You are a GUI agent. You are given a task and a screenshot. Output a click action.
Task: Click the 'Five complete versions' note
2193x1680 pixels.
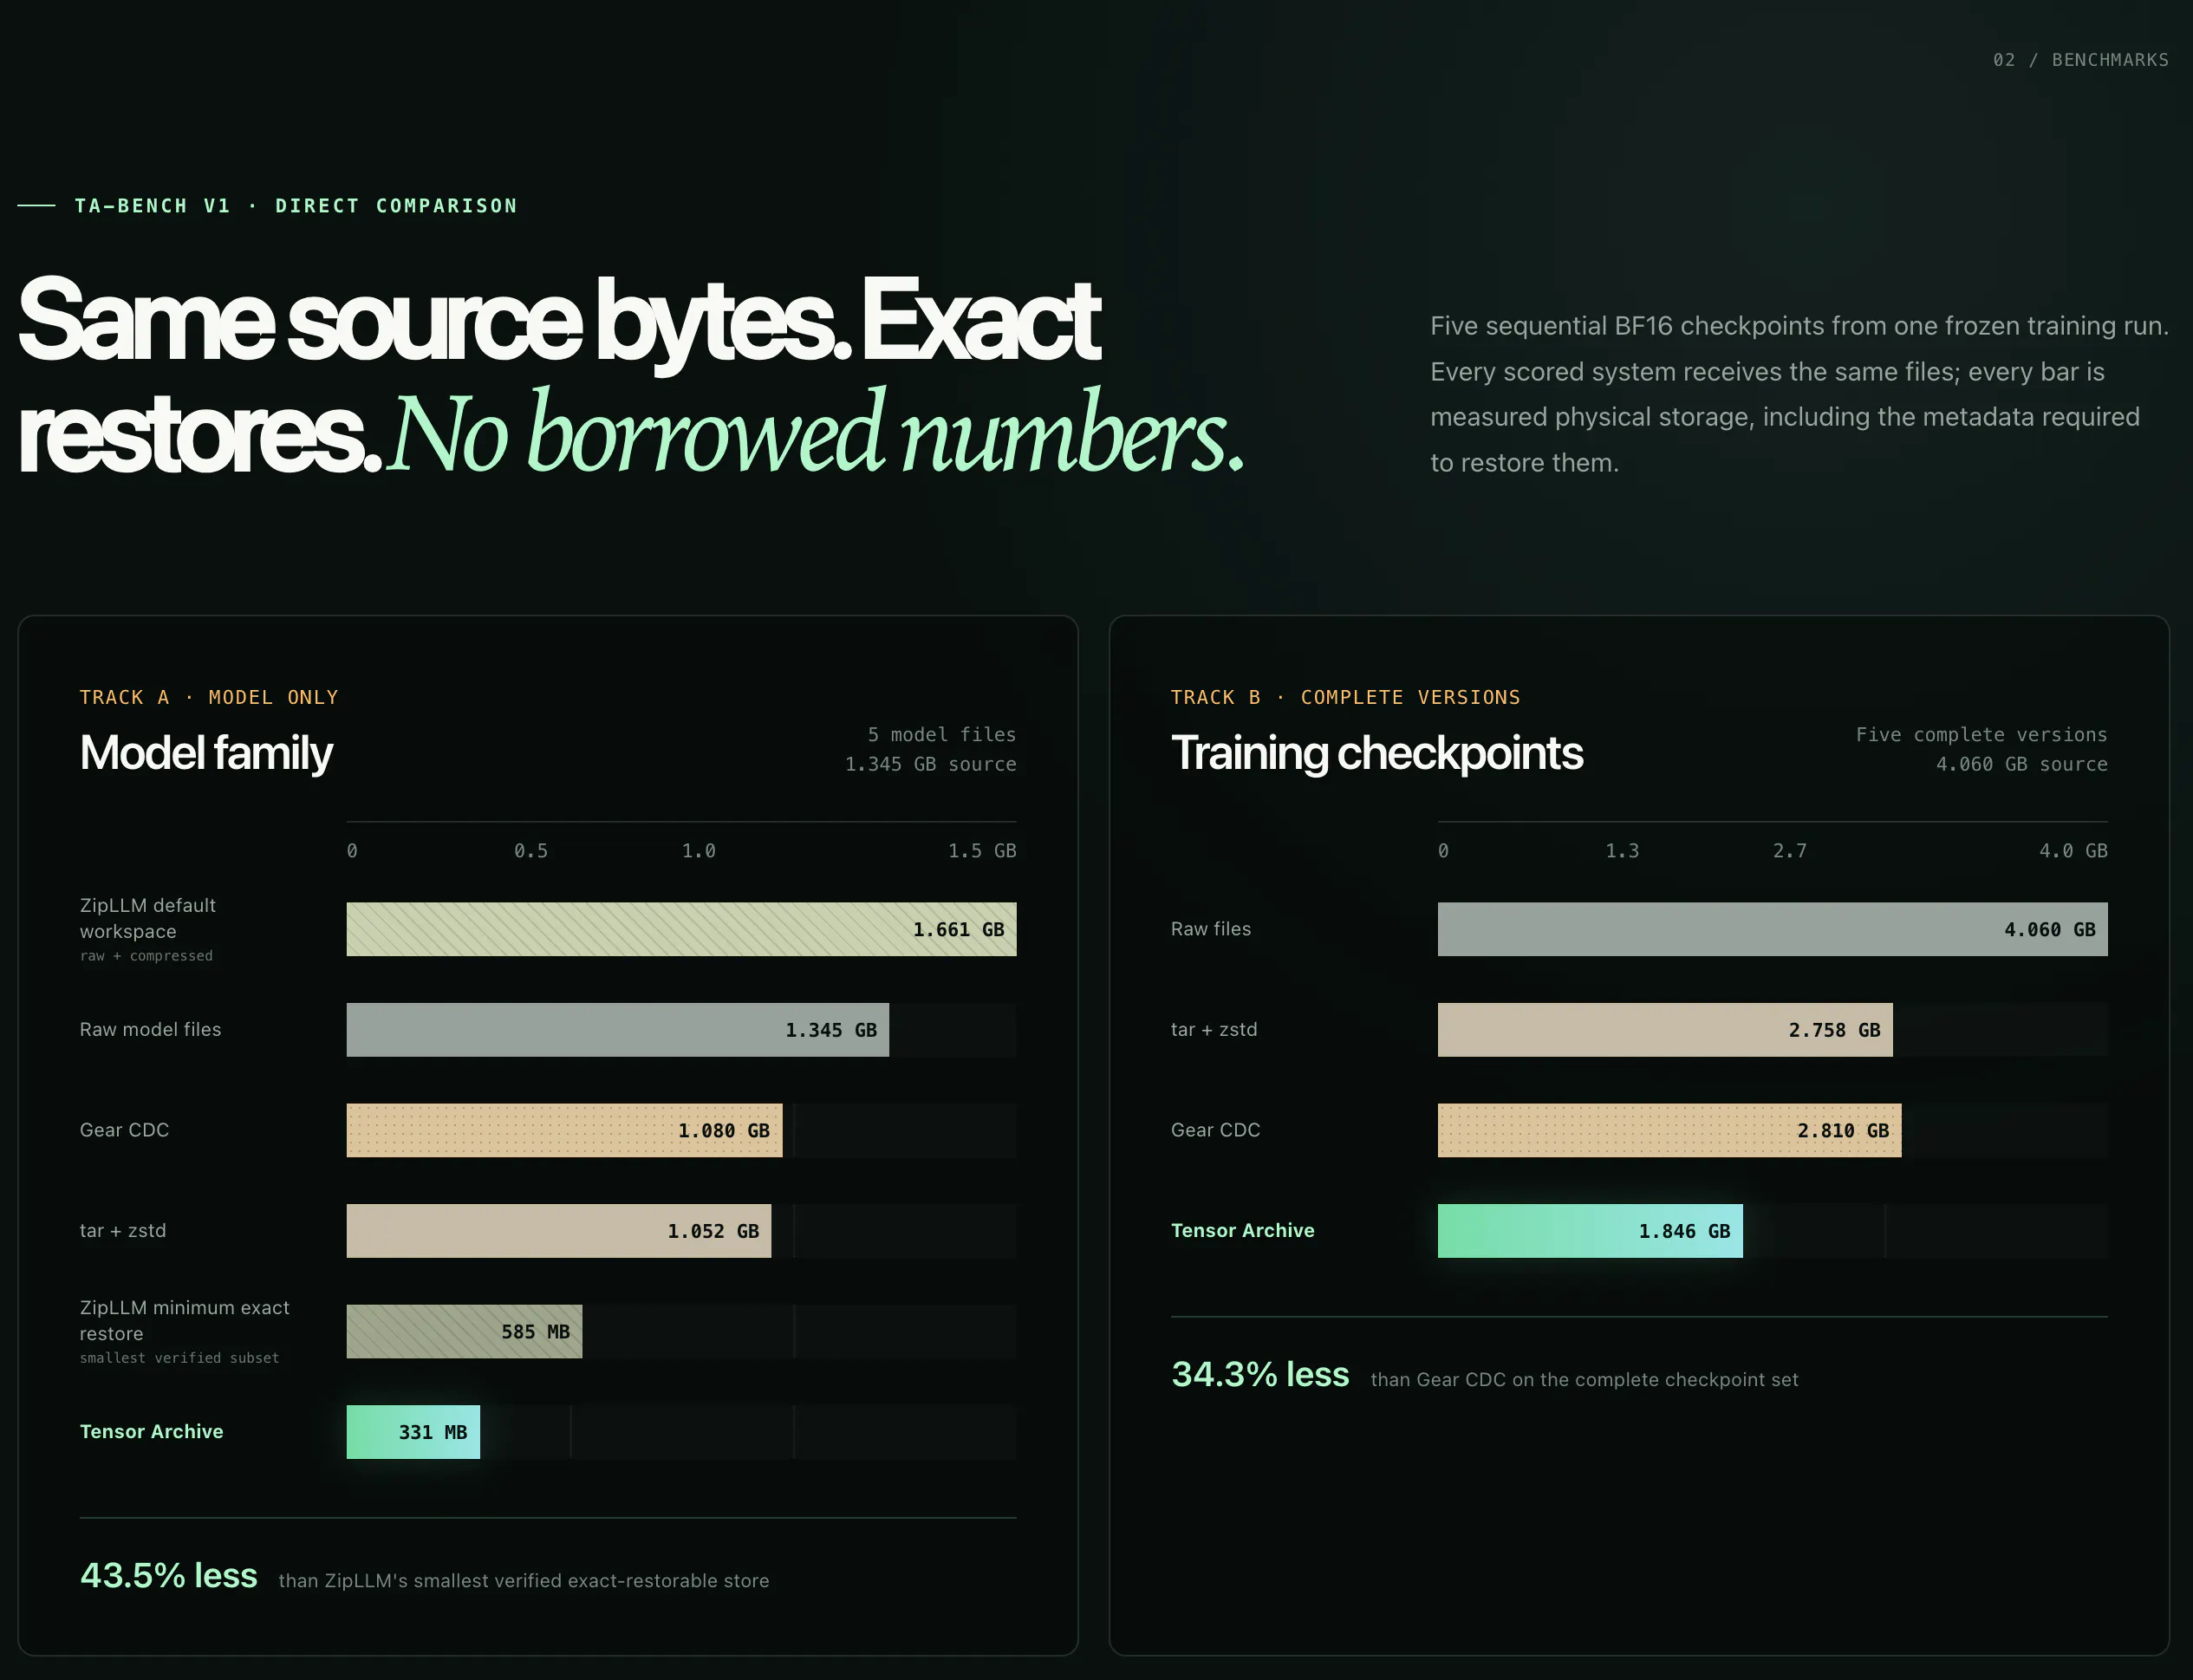point(1981,734)
